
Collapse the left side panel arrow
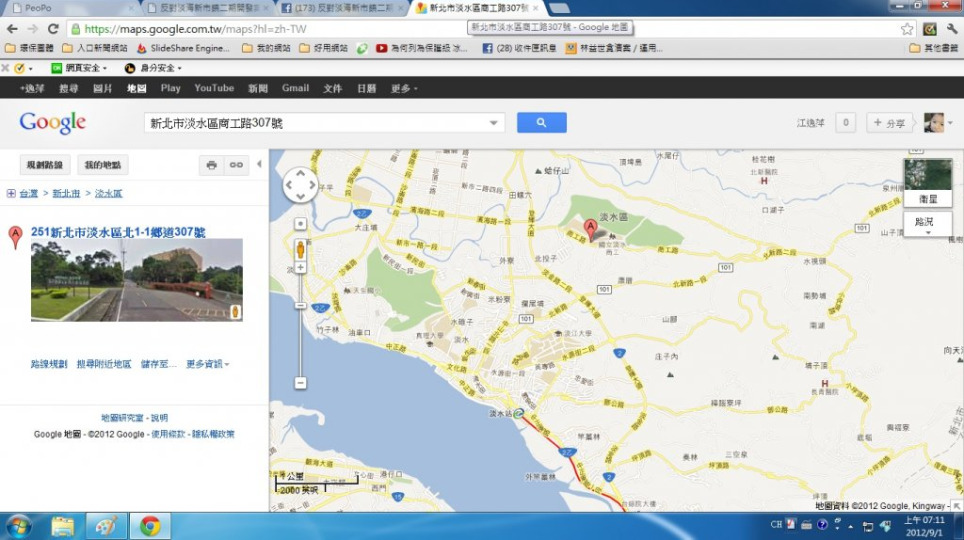pyautogui.click(x=260, y=165)
